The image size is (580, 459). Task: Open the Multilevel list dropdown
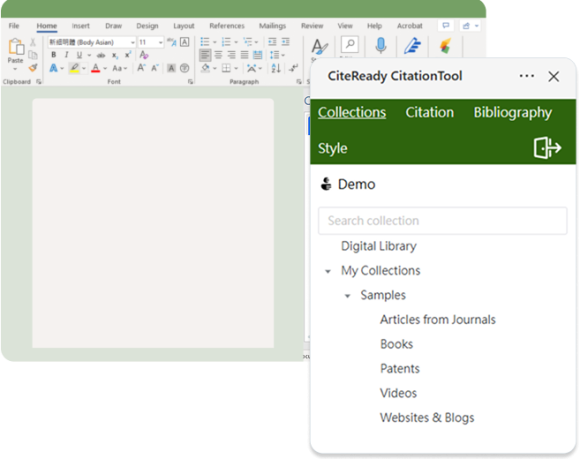click(256, 42)
